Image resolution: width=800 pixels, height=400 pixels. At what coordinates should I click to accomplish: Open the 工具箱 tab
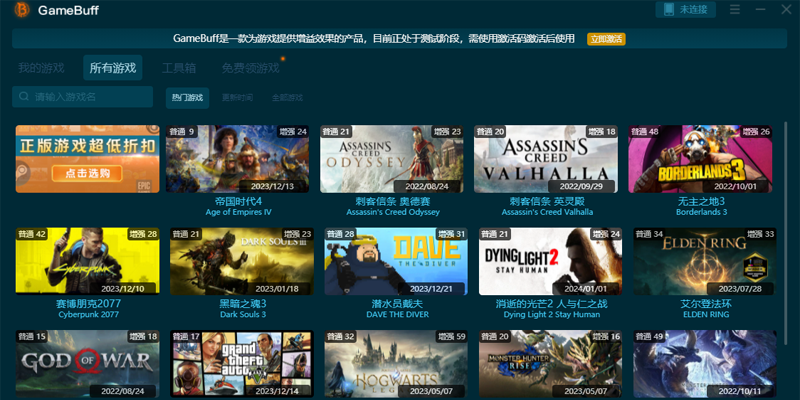[179, 68]
